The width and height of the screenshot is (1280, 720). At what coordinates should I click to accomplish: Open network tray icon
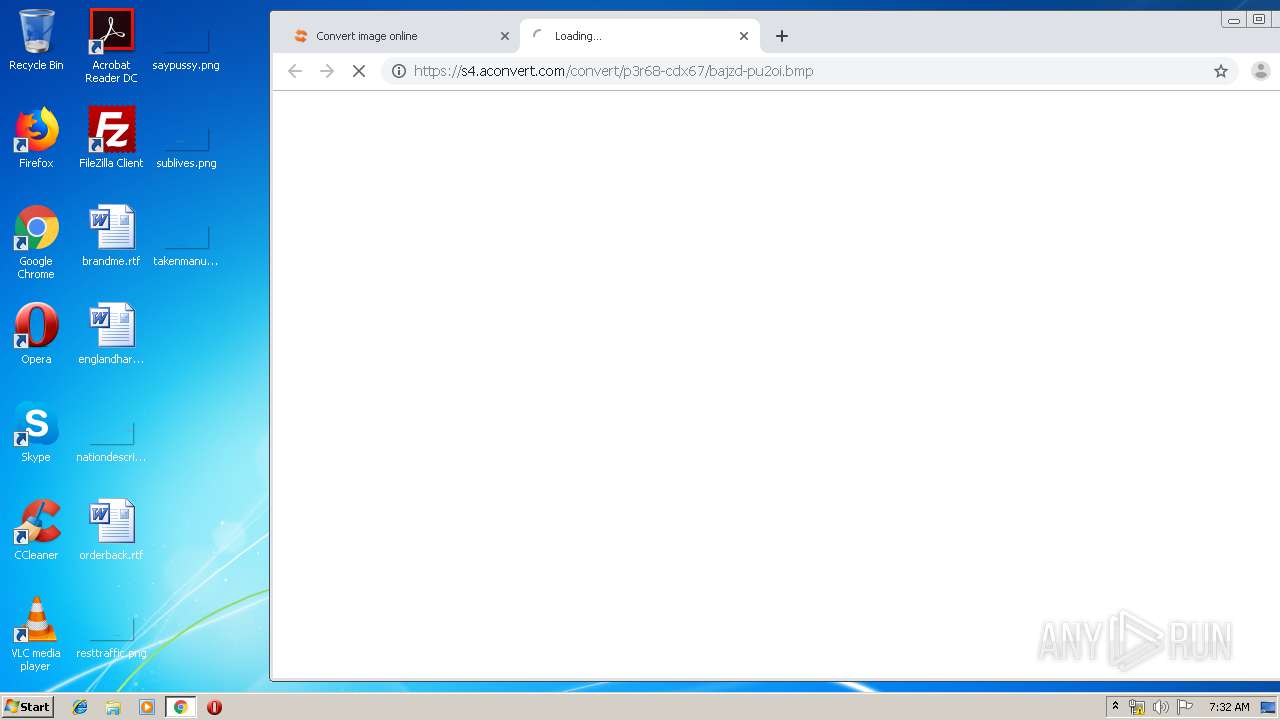coord(1137,707)
